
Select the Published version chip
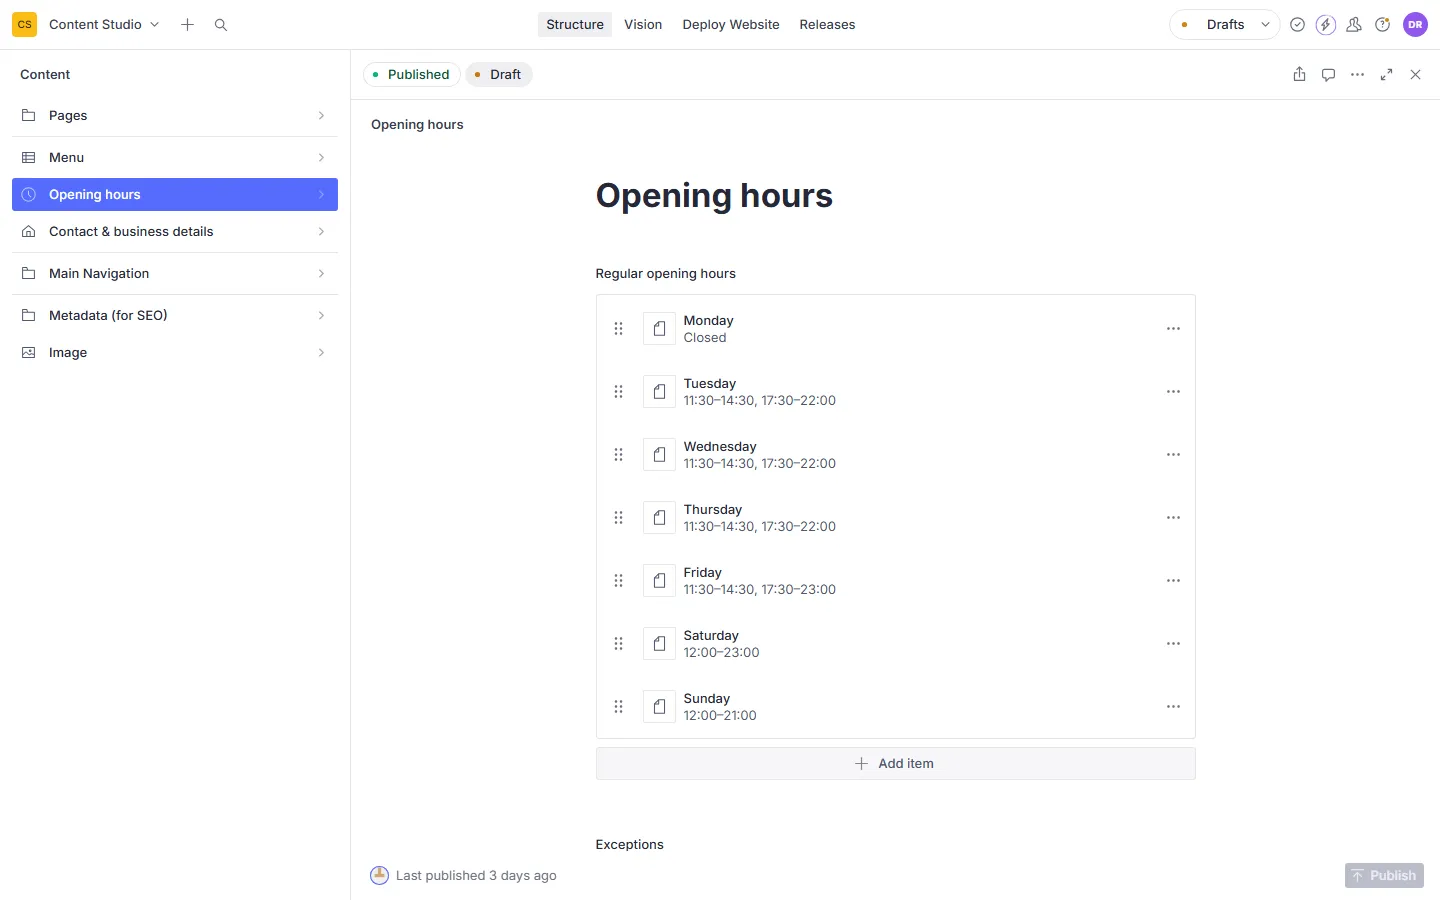pyautogui.click(x=412, y=75)
